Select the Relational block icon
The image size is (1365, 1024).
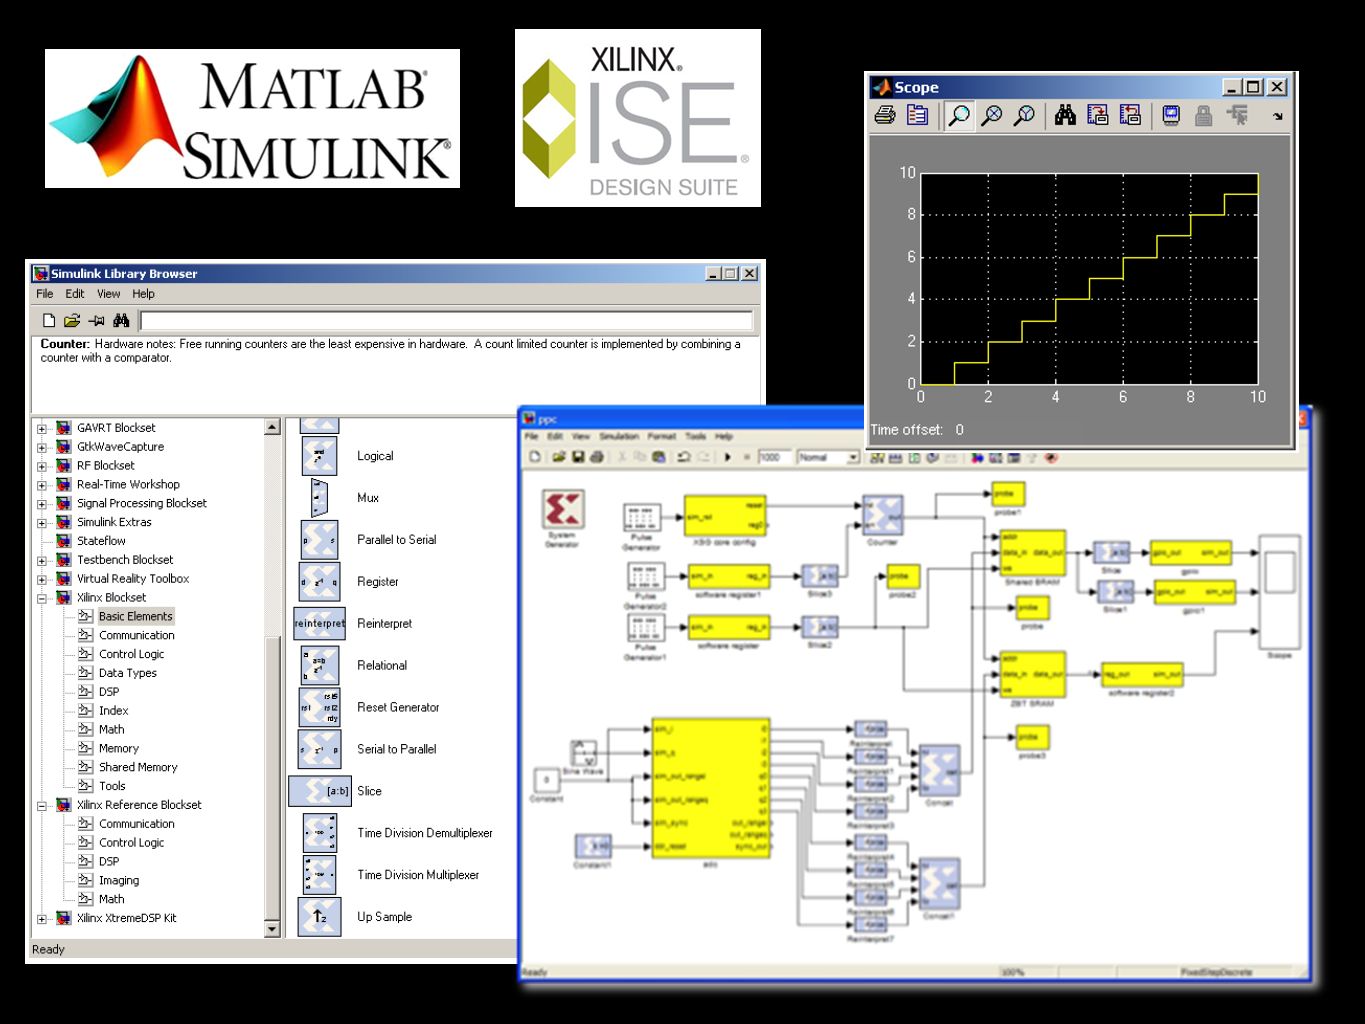(320, 666)
